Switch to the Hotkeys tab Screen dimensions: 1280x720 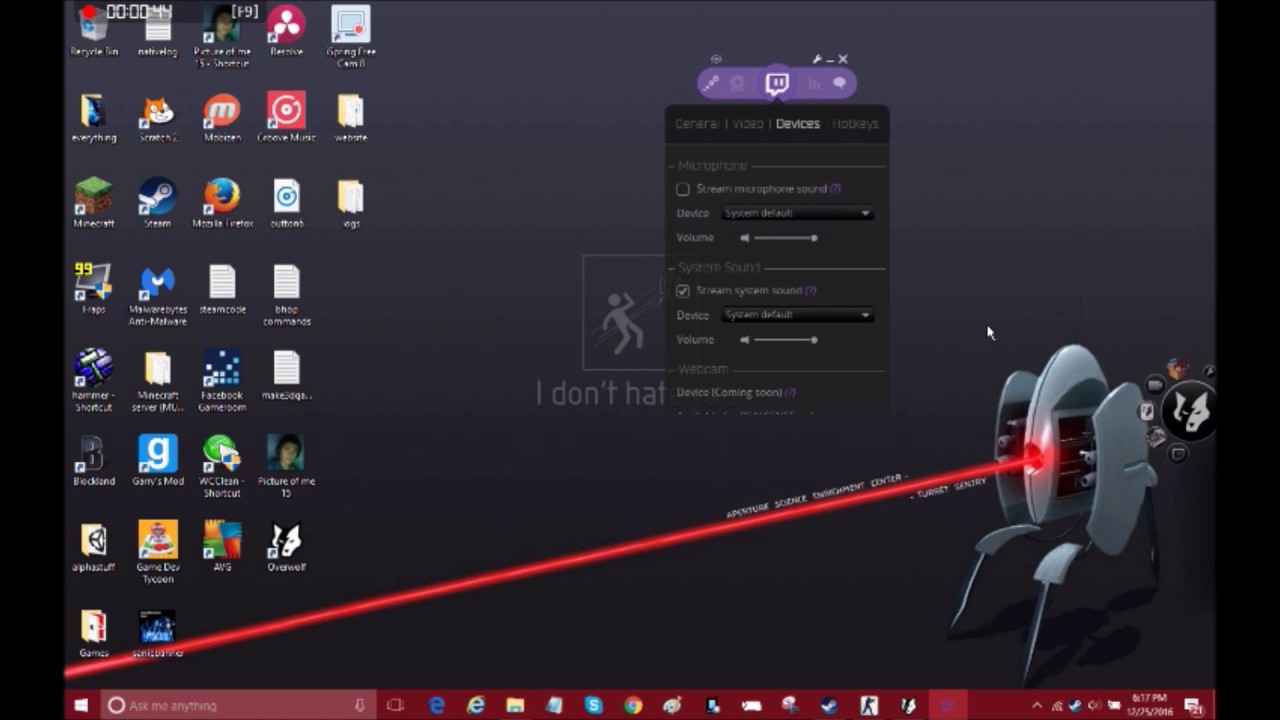tap(855, 124)
